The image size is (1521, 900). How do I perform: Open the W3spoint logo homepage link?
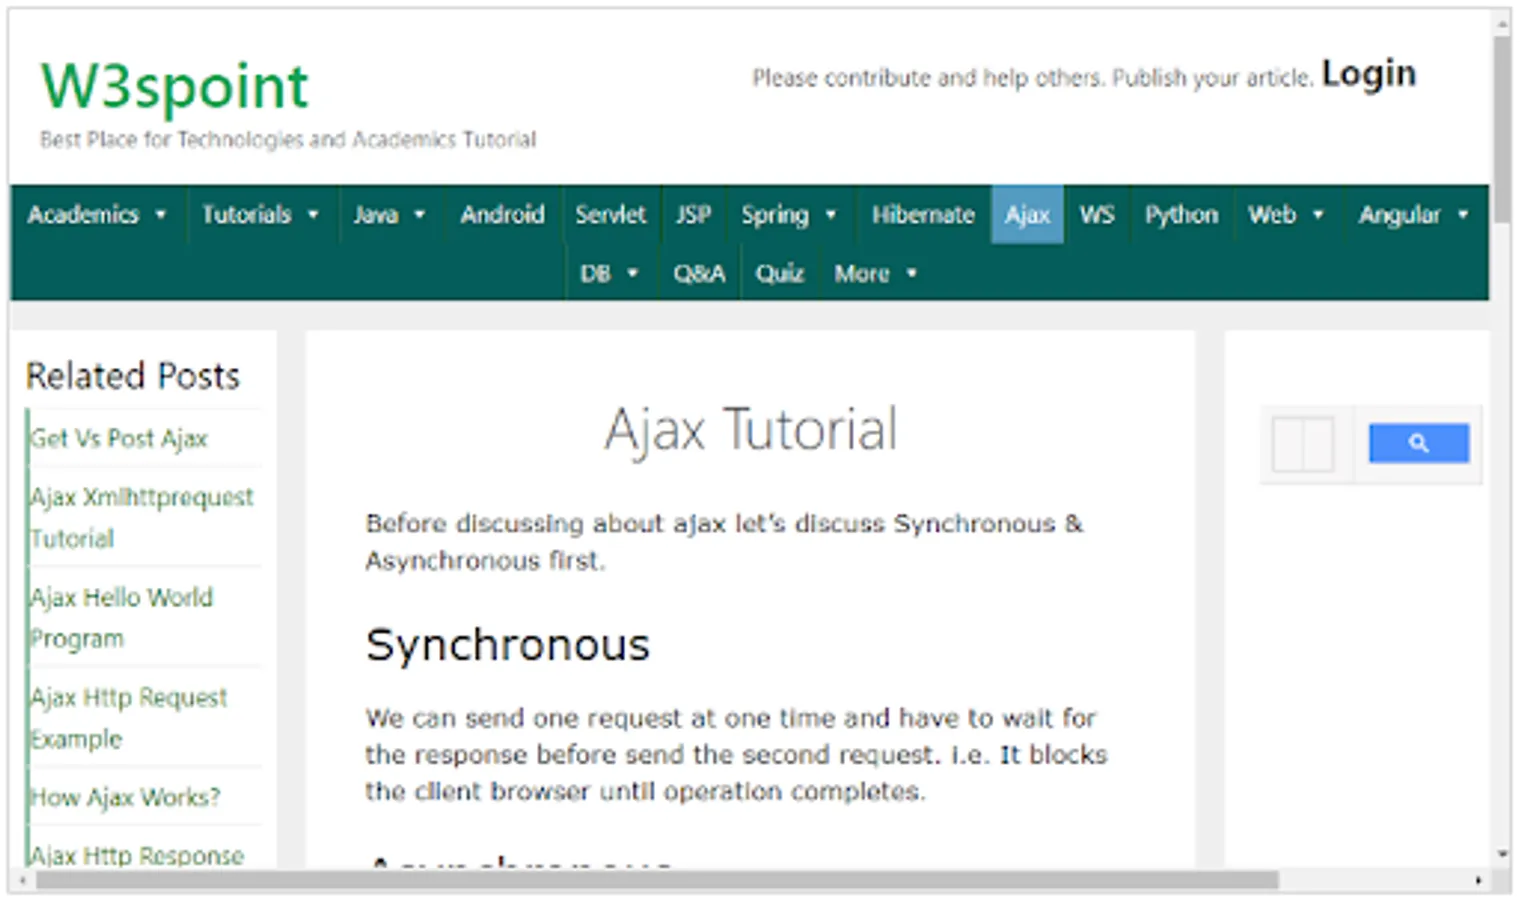pyautogui.click(x=174, y=86)
